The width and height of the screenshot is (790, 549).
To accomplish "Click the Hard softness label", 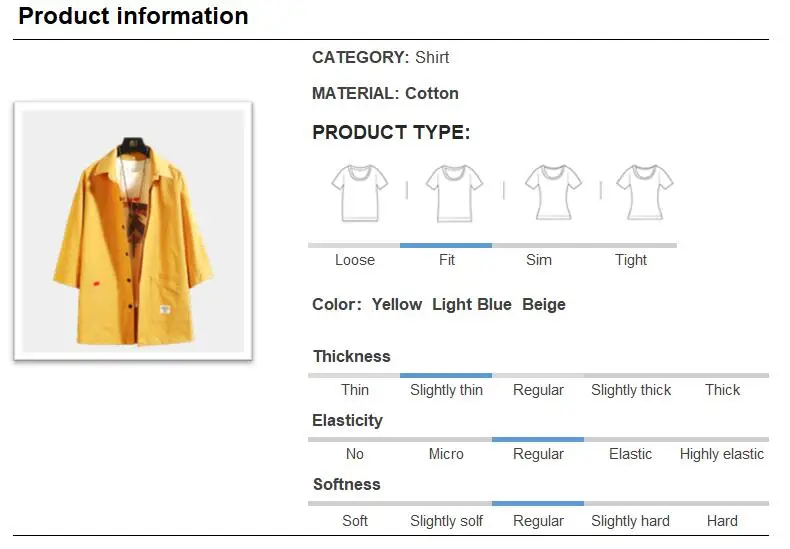I will click(x=722, y=521).
